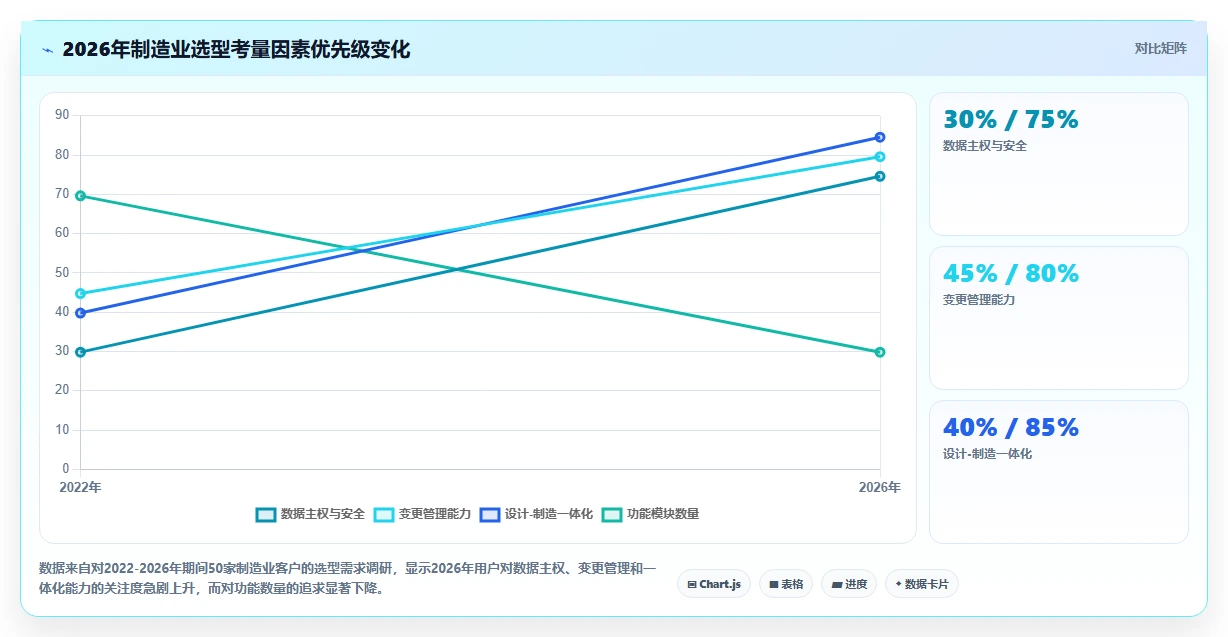Click 数据主权与安全 data point at 2026年

(x=880, y=176)
